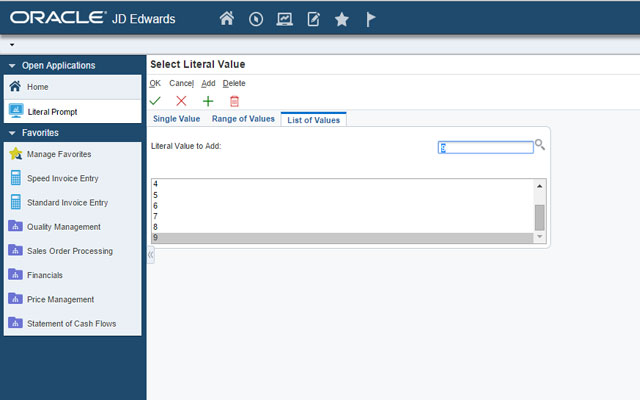Screen dimensions: 640x400
Task: Switch to the Range of Values tab
Action: [243, 119]
